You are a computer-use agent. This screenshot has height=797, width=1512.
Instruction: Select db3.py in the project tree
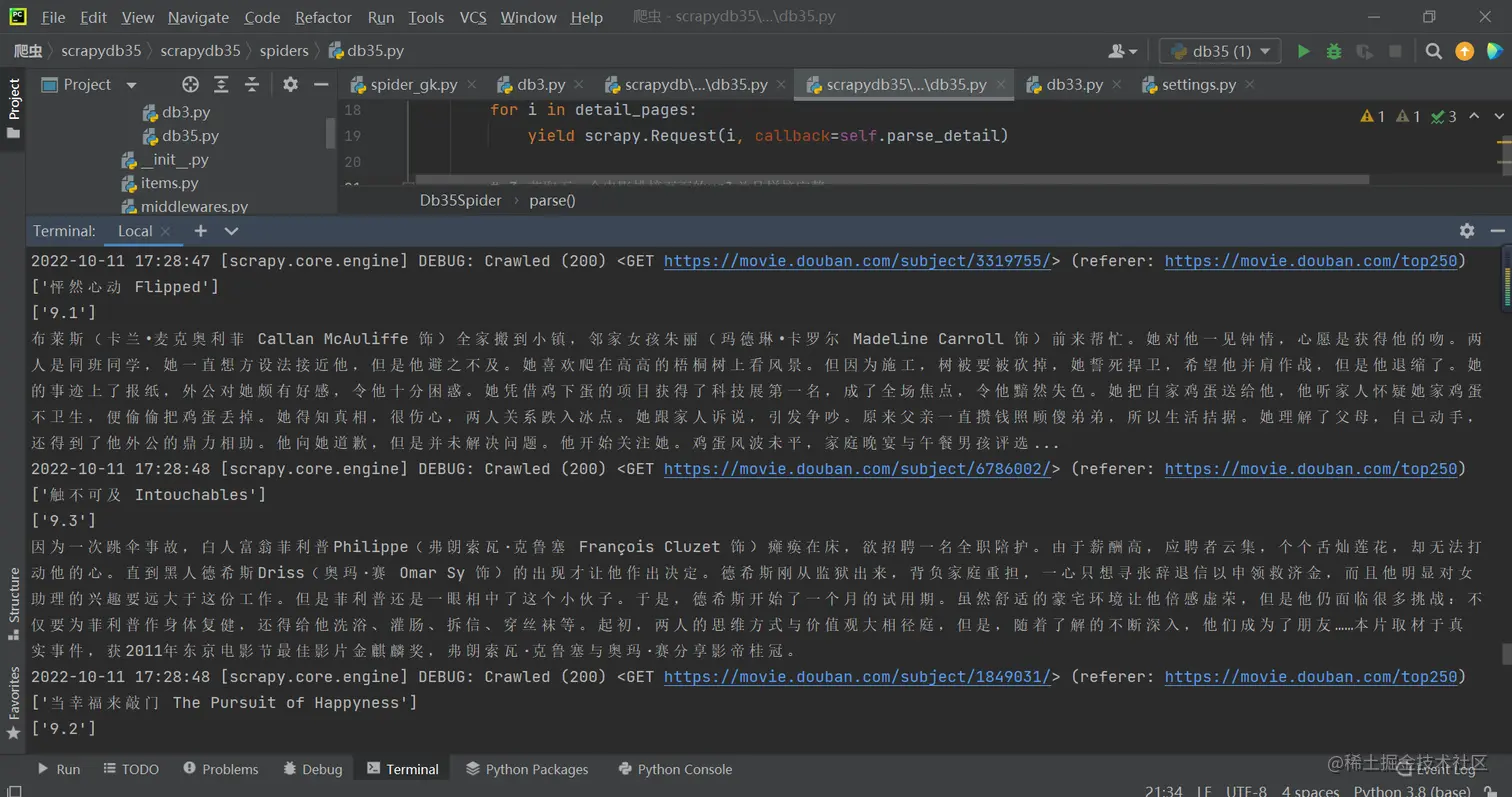[x=185, y=112]
